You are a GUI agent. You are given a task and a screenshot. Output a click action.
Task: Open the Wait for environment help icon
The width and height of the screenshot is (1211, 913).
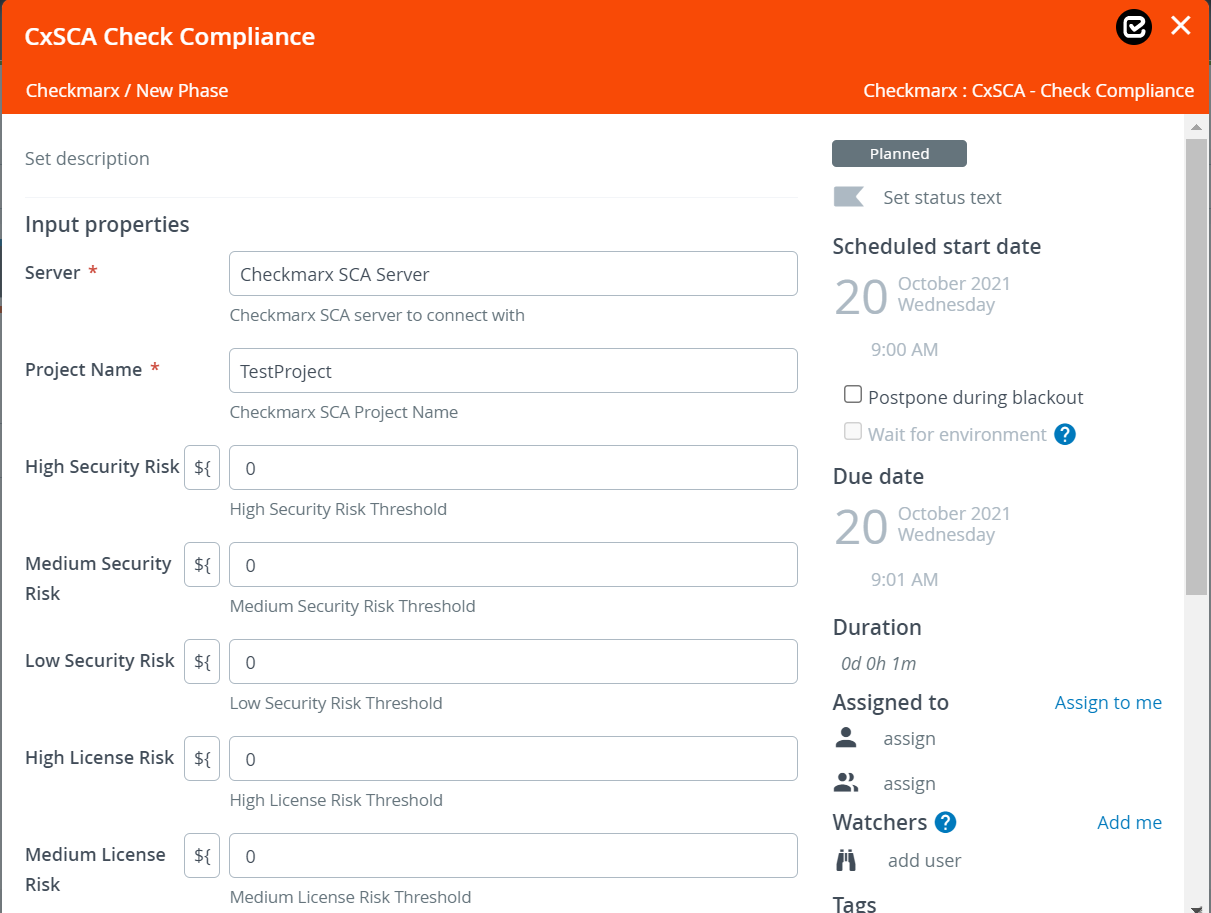[x=1065, y=434]
